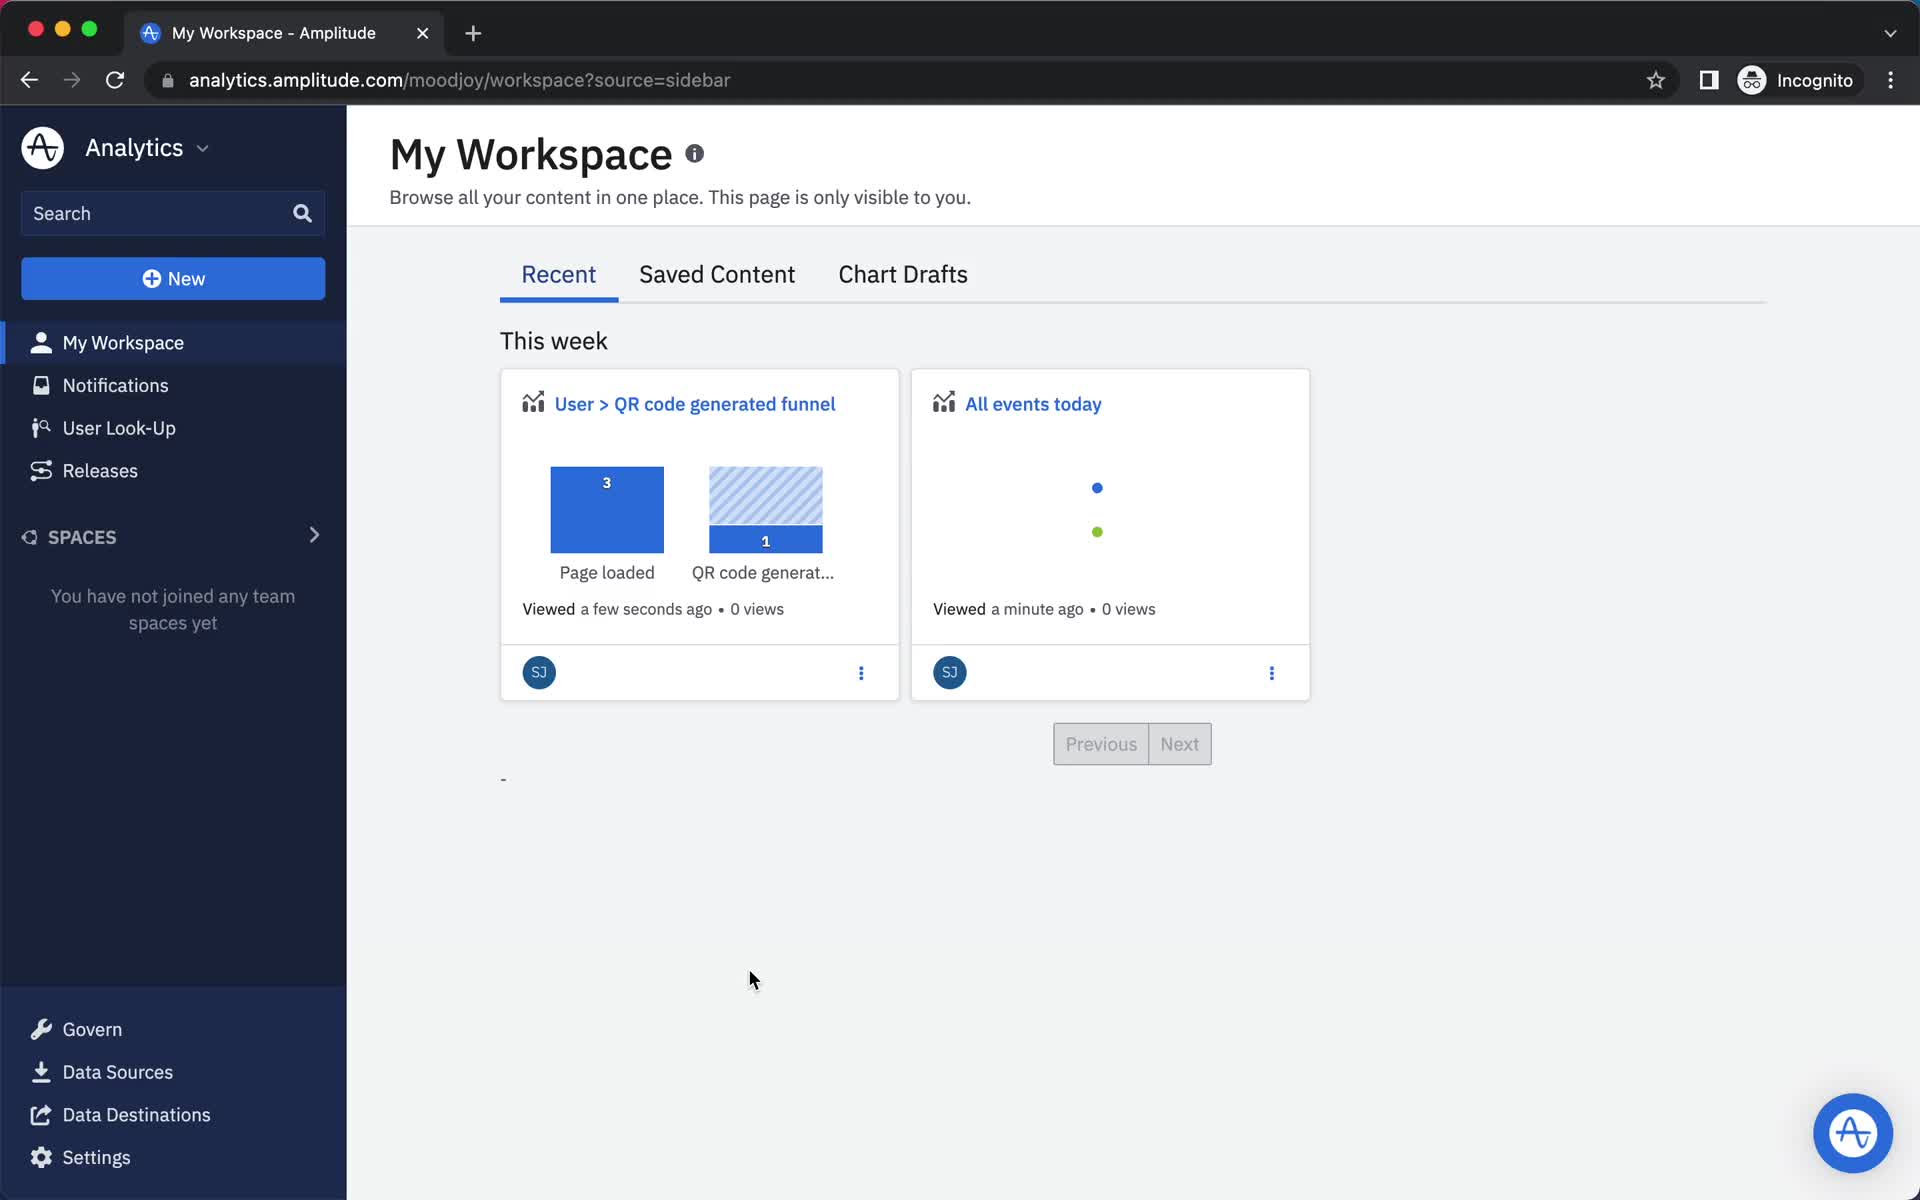Click the bookmark icon in browser toolbar
Screen dimensions: 1920x1200
click(x=1655, y=79)
